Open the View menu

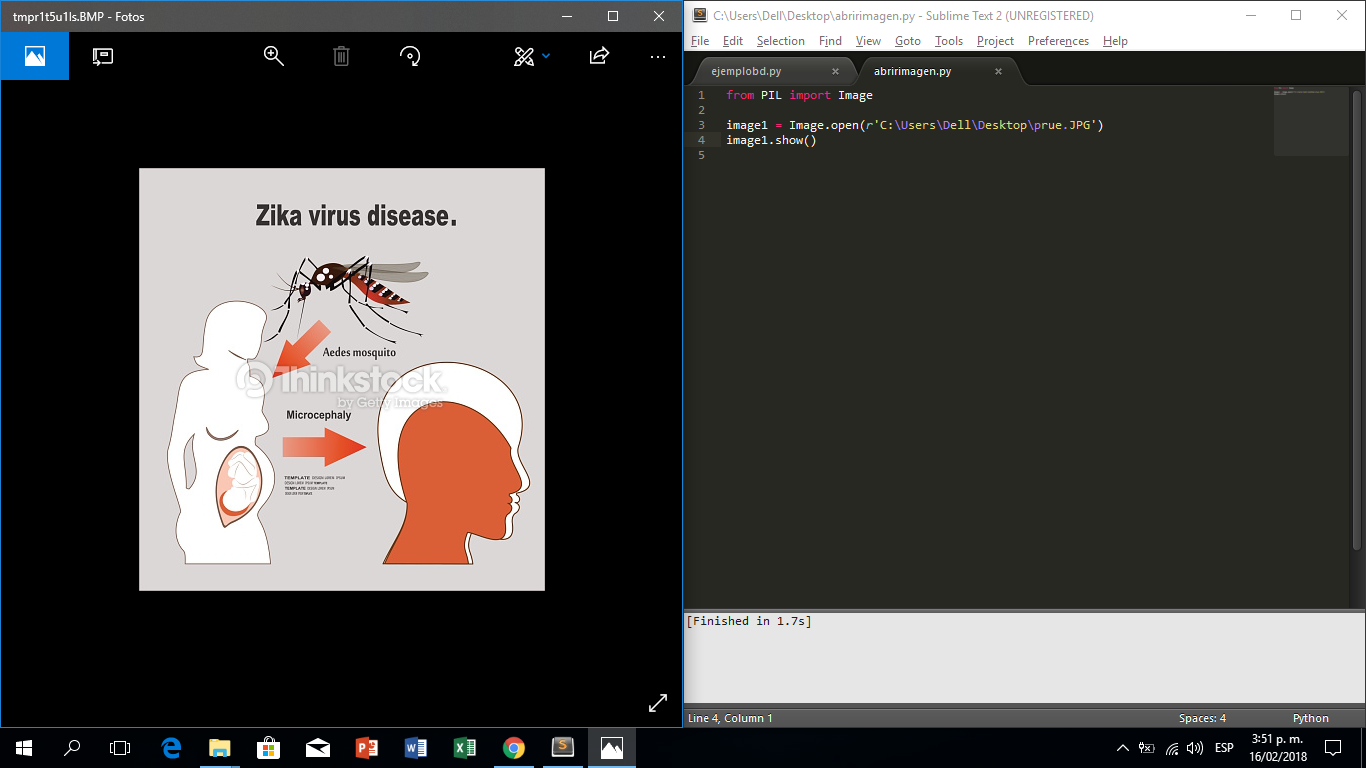868,41
